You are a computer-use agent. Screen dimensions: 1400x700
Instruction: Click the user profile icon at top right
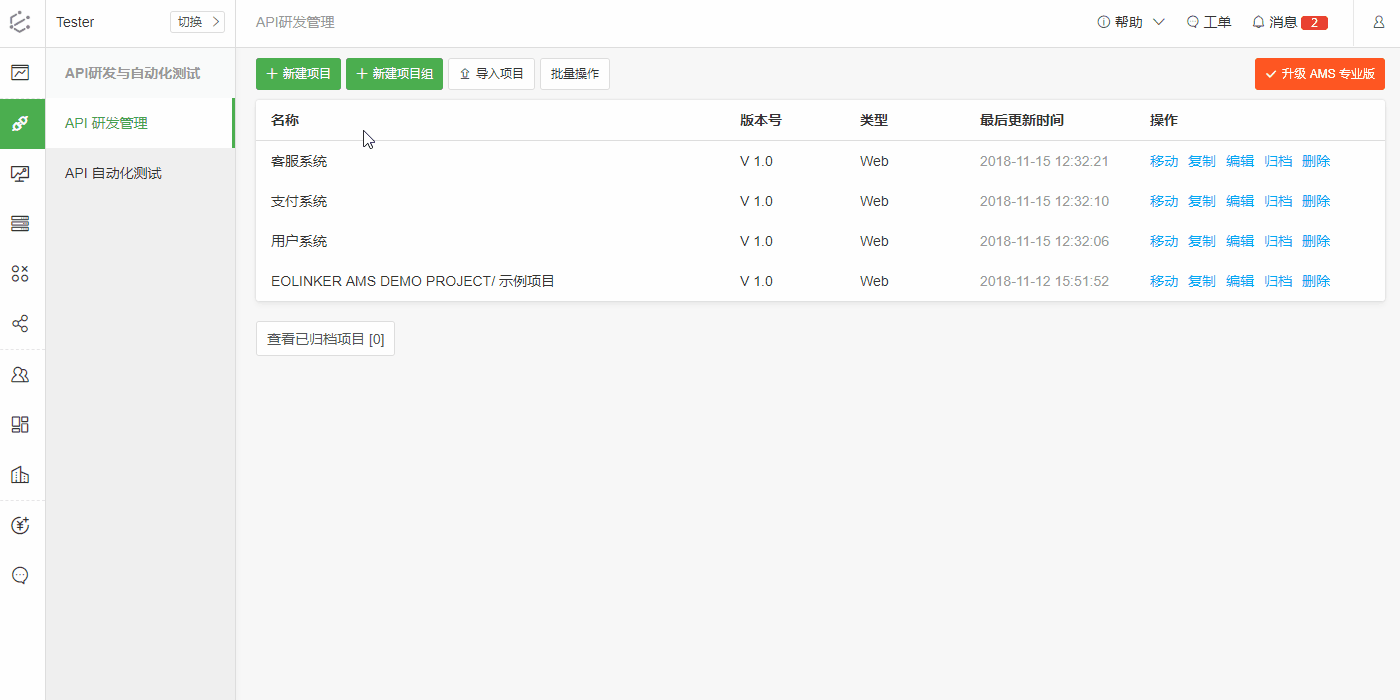1378,22
